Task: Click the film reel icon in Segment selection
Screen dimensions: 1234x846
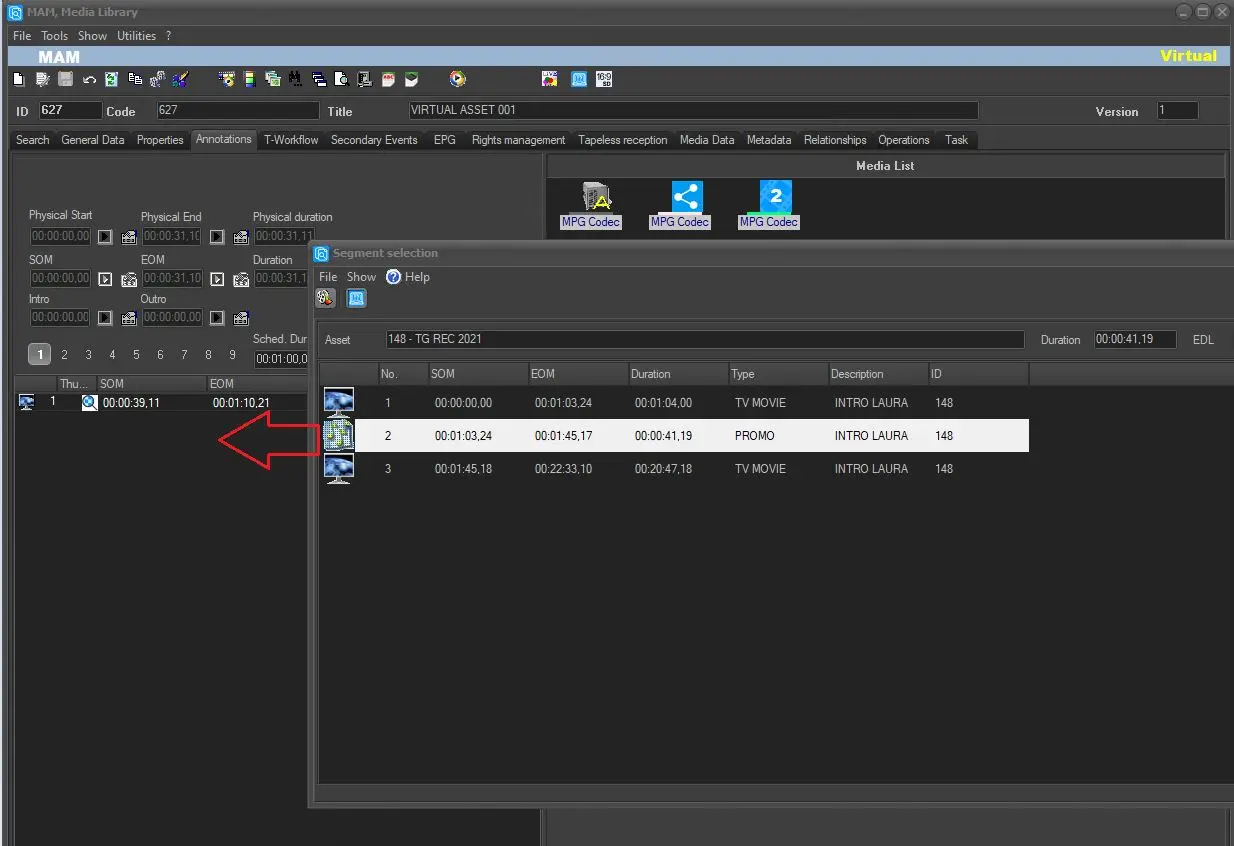Action: 326,298
